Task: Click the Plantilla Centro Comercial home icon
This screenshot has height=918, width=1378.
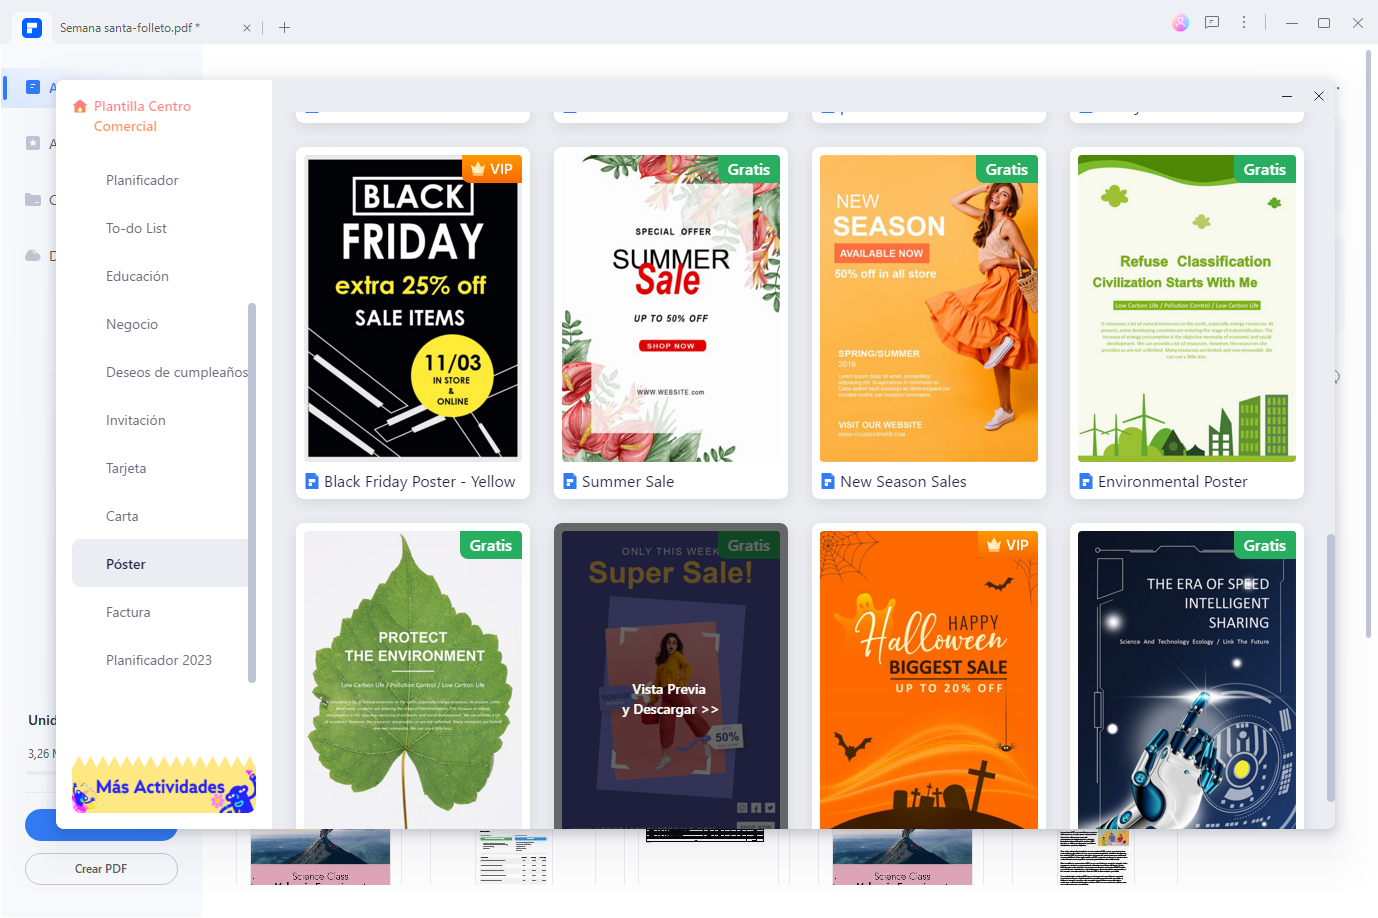Action: click(80, 106)
